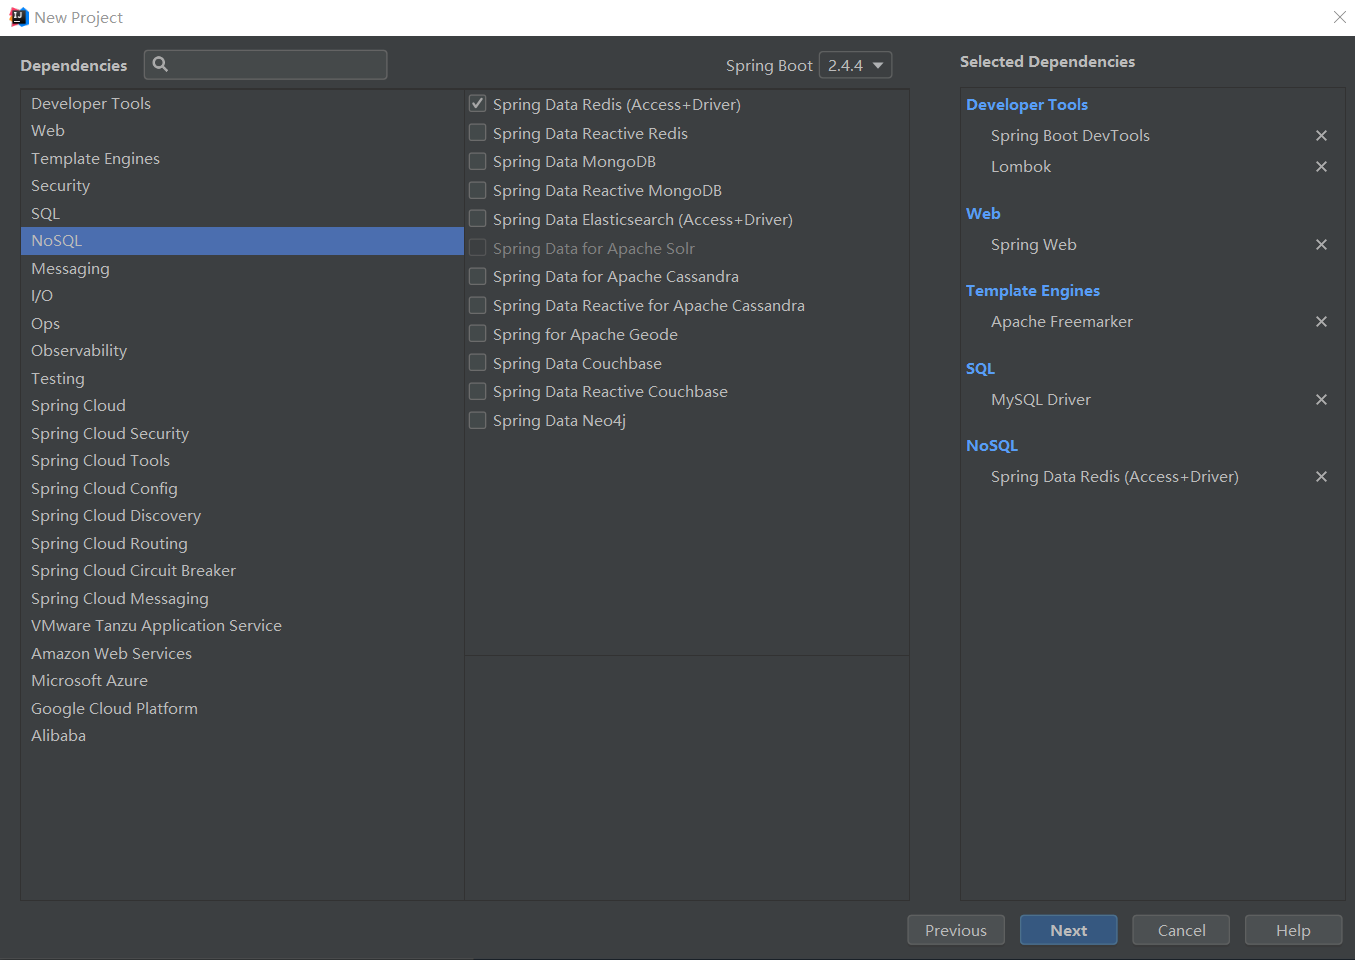Remove MySQL Driver dependency
This screenshot has height=960, width=1355.
point(1321,400)
